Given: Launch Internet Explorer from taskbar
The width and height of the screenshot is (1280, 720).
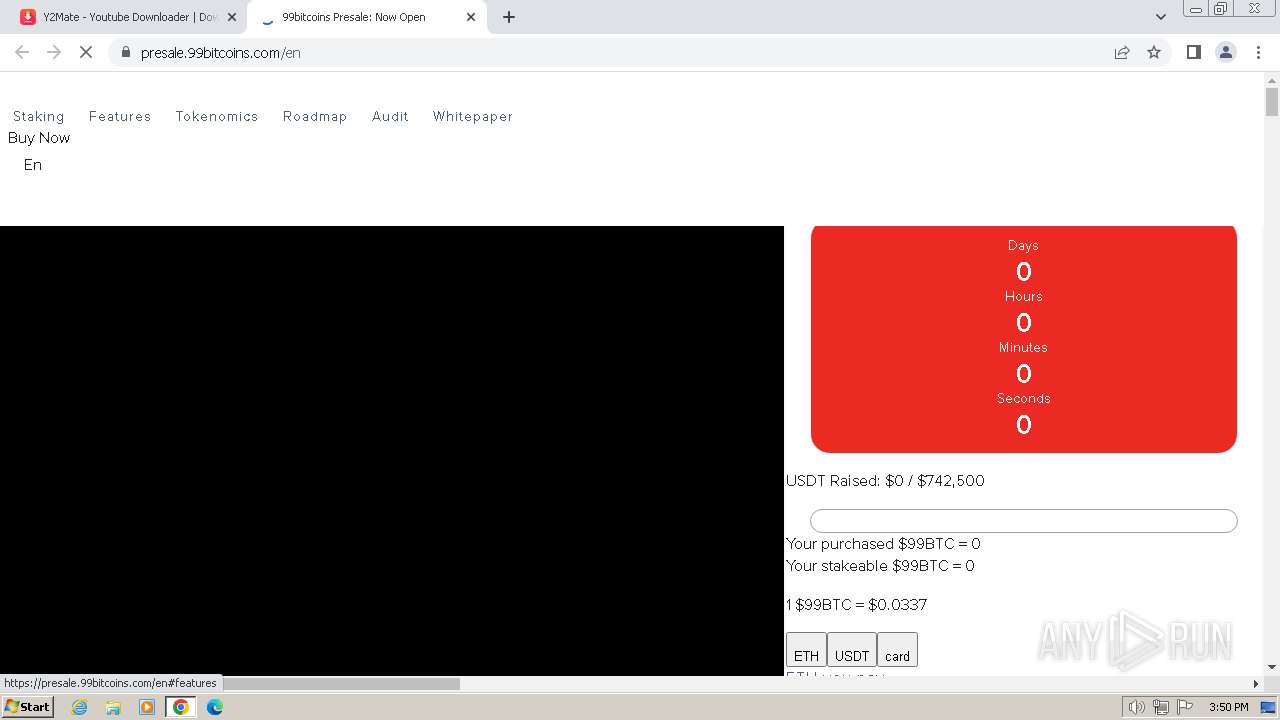Looking at the screenshot, I should pos(80,707).
